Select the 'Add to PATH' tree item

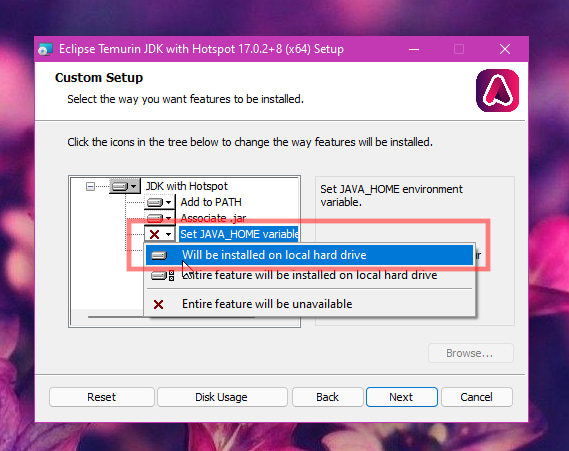click(x=211, y=202)
